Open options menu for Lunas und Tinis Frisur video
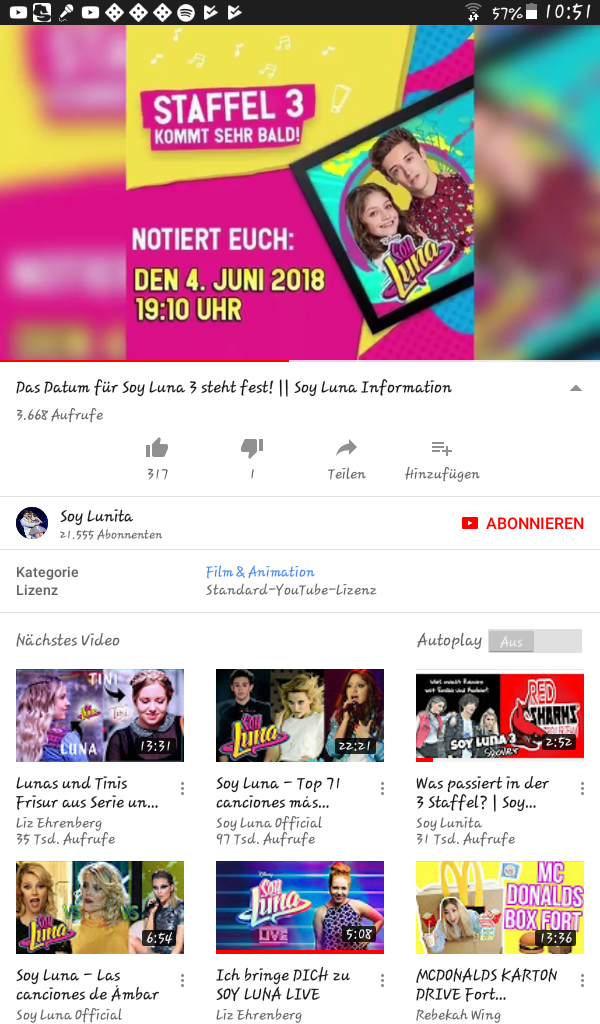This screenshot has height=1024, width=600. (x=182, y=789)
